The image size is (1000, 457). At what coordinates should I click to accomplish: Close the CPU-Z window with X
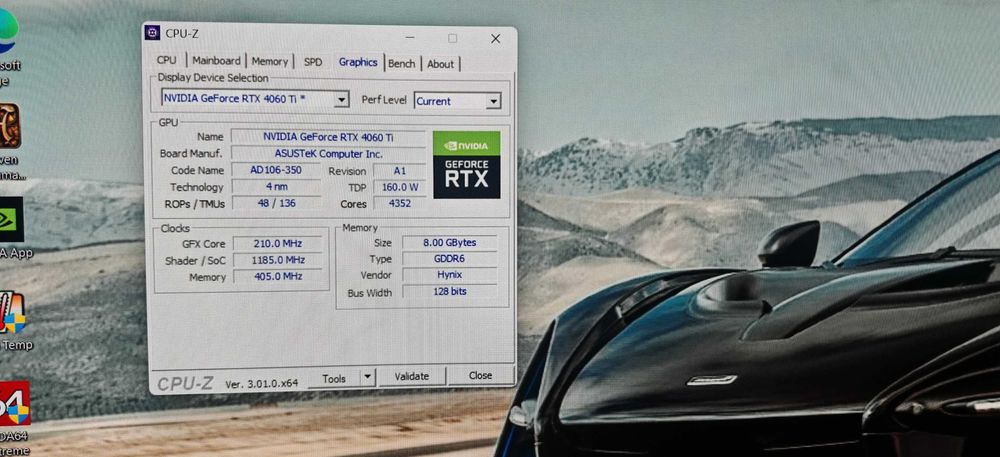(x=495, y=39)
